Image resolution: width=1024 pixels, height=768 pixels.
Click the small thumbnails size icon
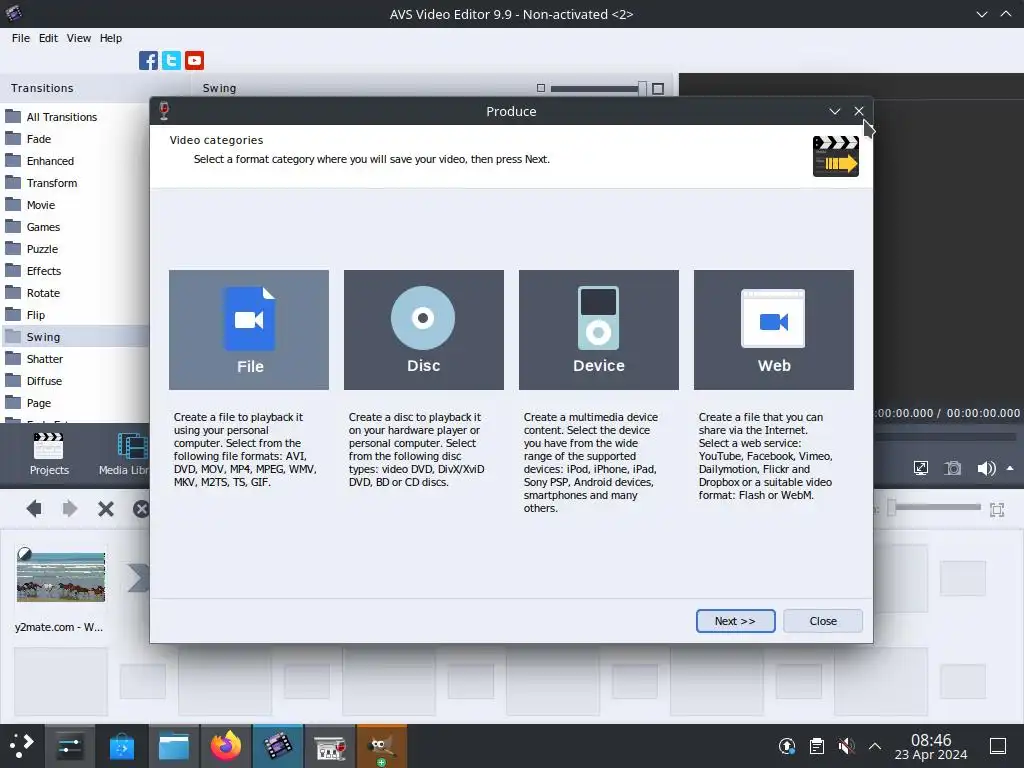(x=541, y=88)
